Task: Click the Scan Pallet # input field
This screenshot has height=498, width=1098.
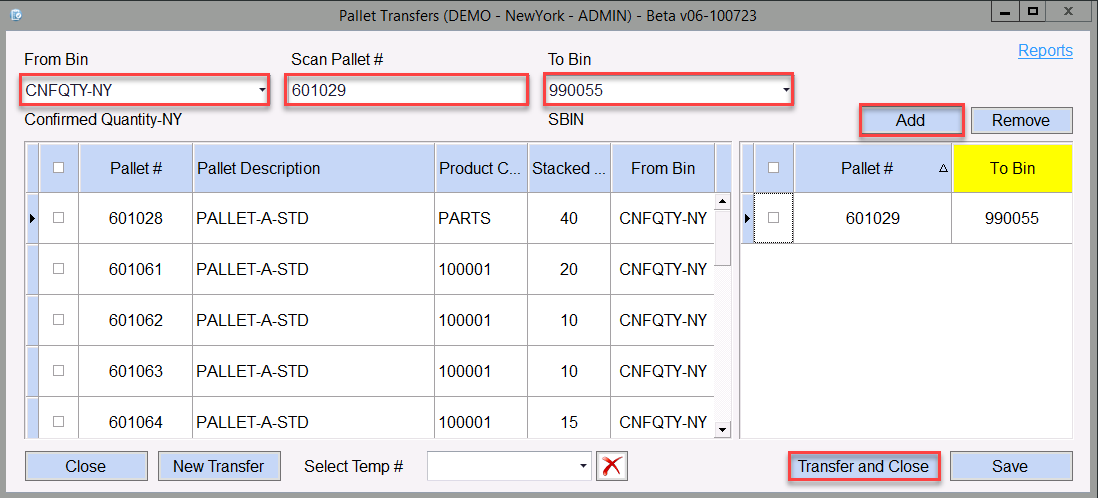Action: pos(406,91)
